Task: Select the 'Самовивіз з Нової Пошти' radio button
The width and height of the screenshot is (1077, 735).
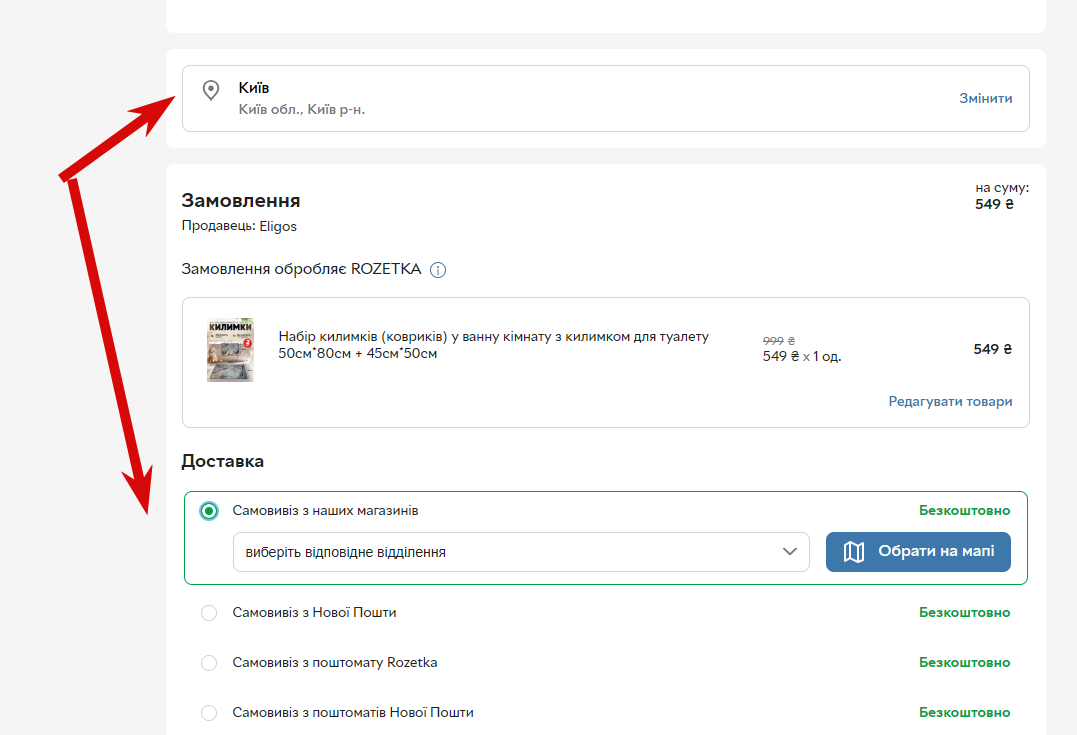Action: point(209,613)
